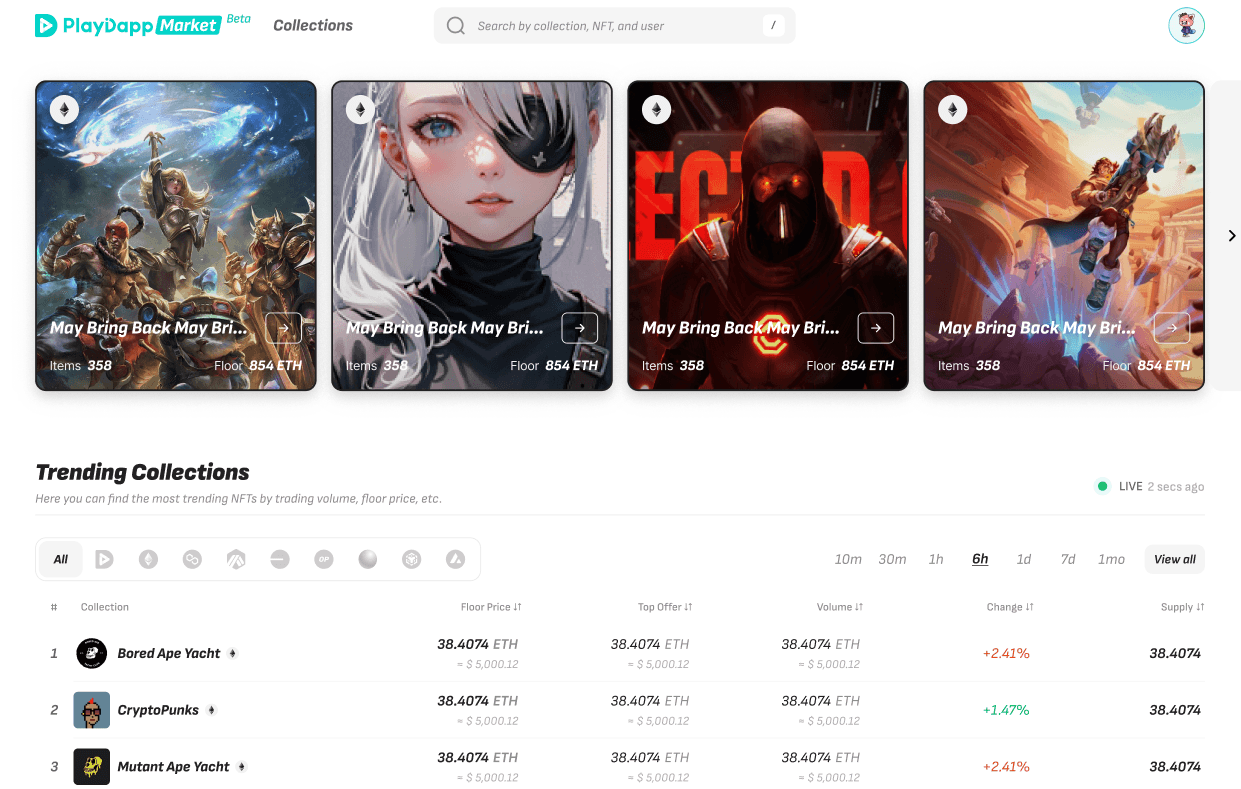This screenshot has height=789, width=1241.
Task: Click the green LIVE status indicator
Action: point(1103,486)
